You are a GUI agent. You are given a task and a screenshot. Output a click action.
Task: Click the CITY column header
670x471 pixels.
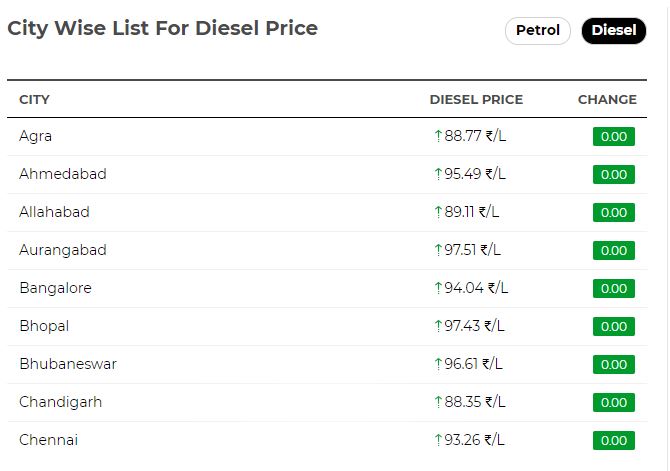34,100
